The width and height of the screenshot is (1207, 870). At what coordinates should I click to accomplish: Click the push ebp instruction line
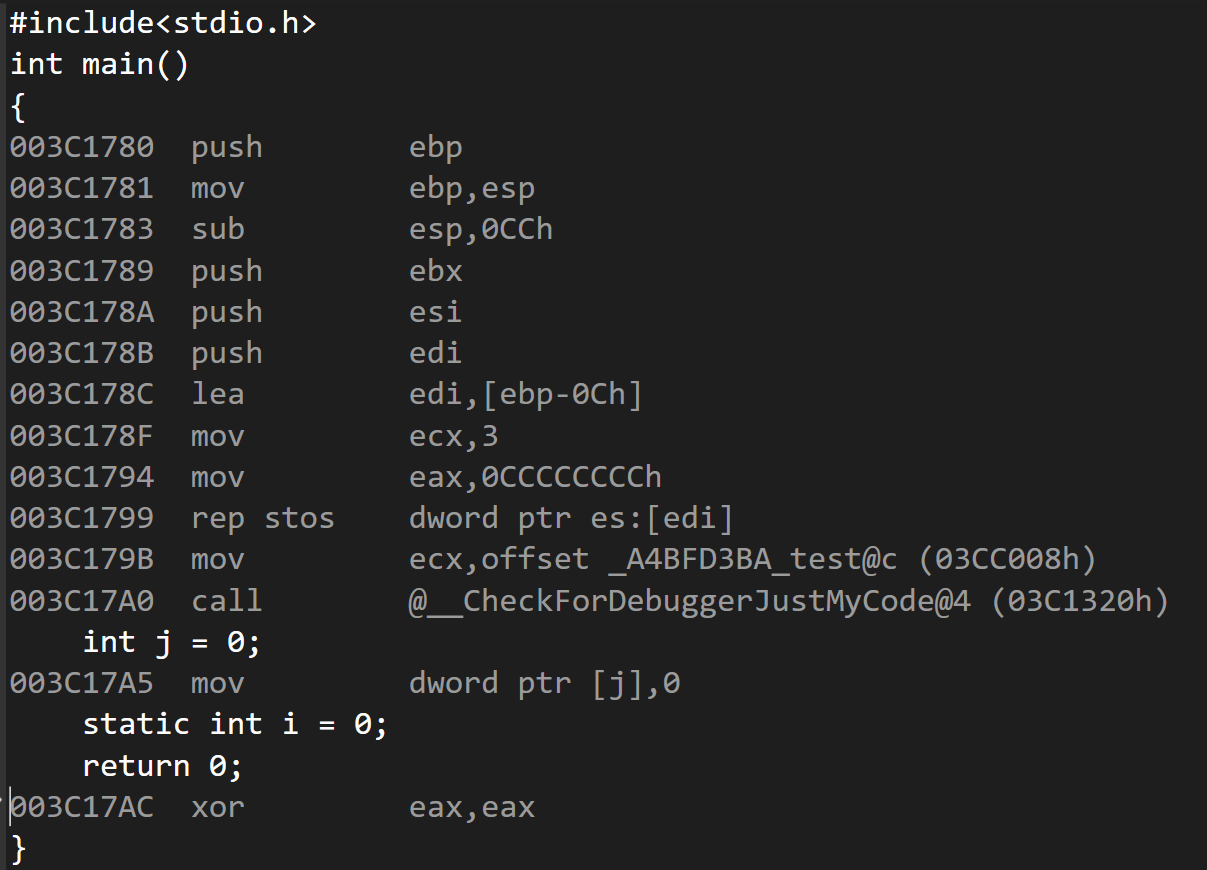236,147
